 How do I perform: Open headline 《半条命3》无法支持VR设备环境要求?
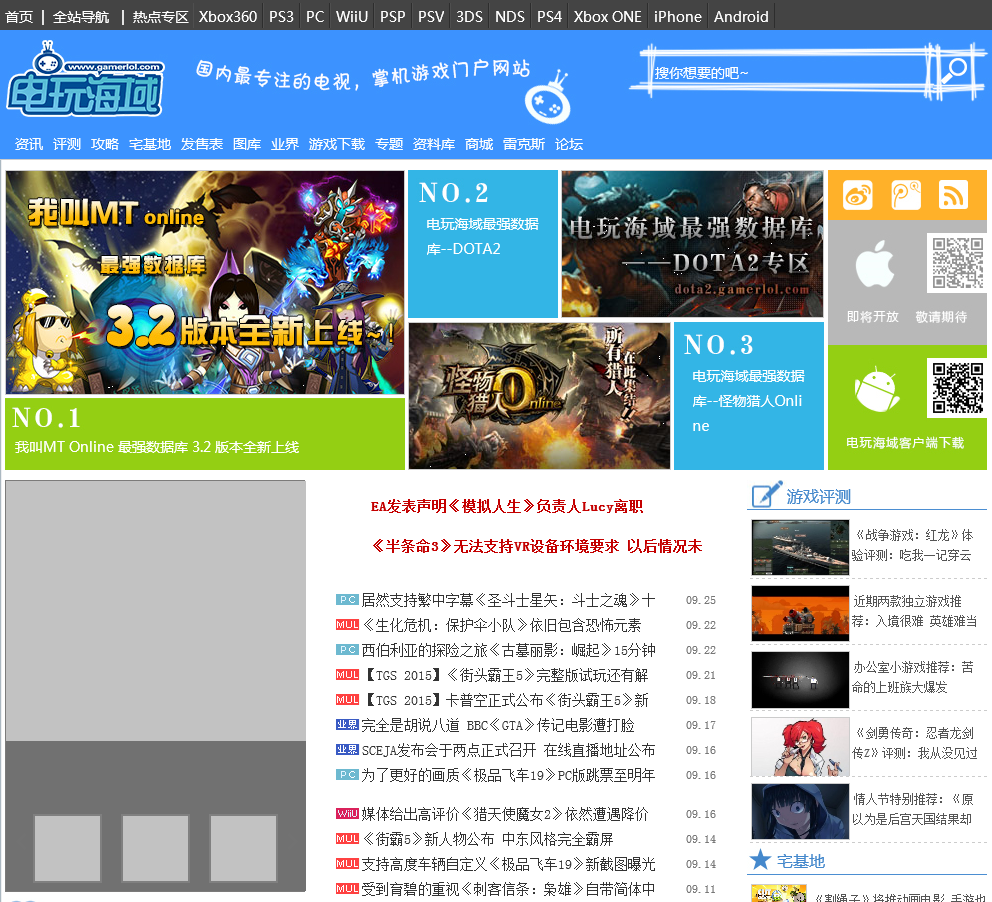(536, 546)
